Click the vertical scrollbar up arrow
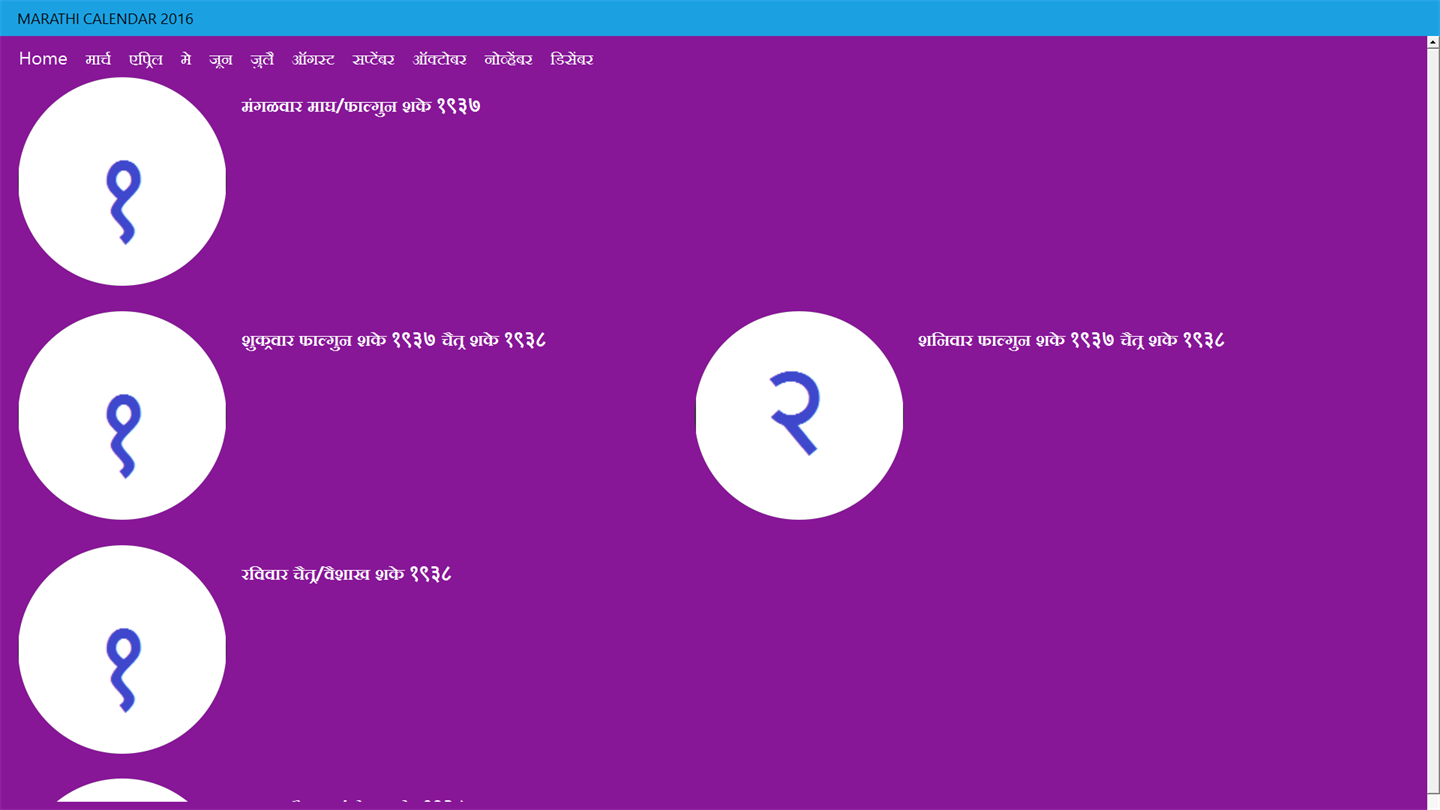This screenshot has width=1440, height=810. pyautogui.click(x=1433, y=43)
